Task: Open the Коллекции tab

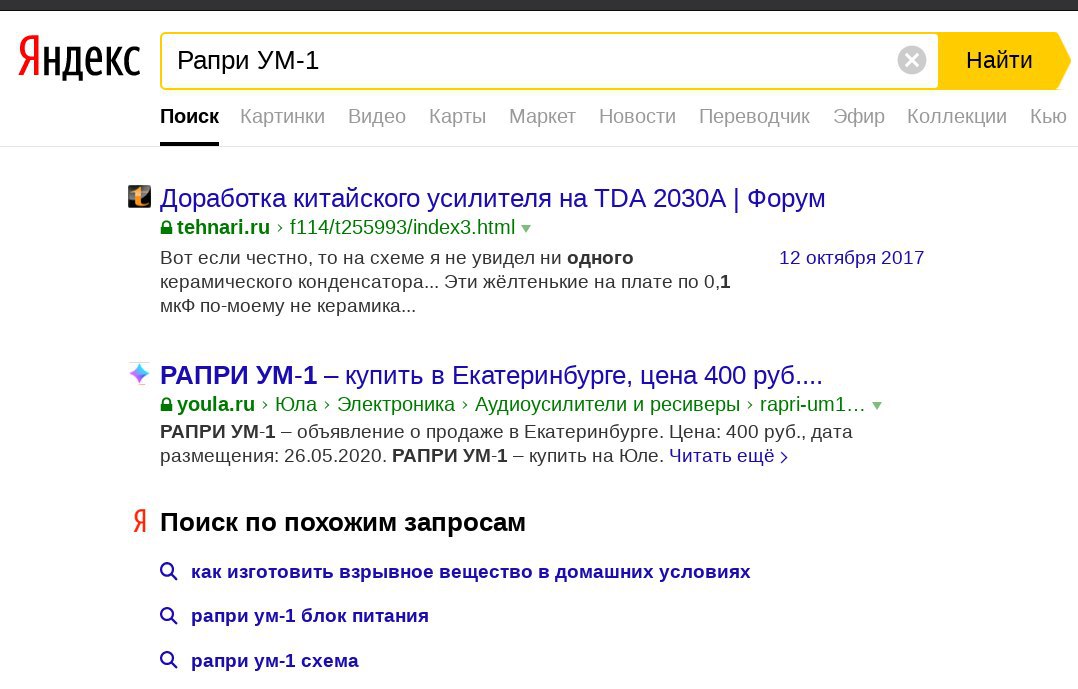Action: [957, 116]
